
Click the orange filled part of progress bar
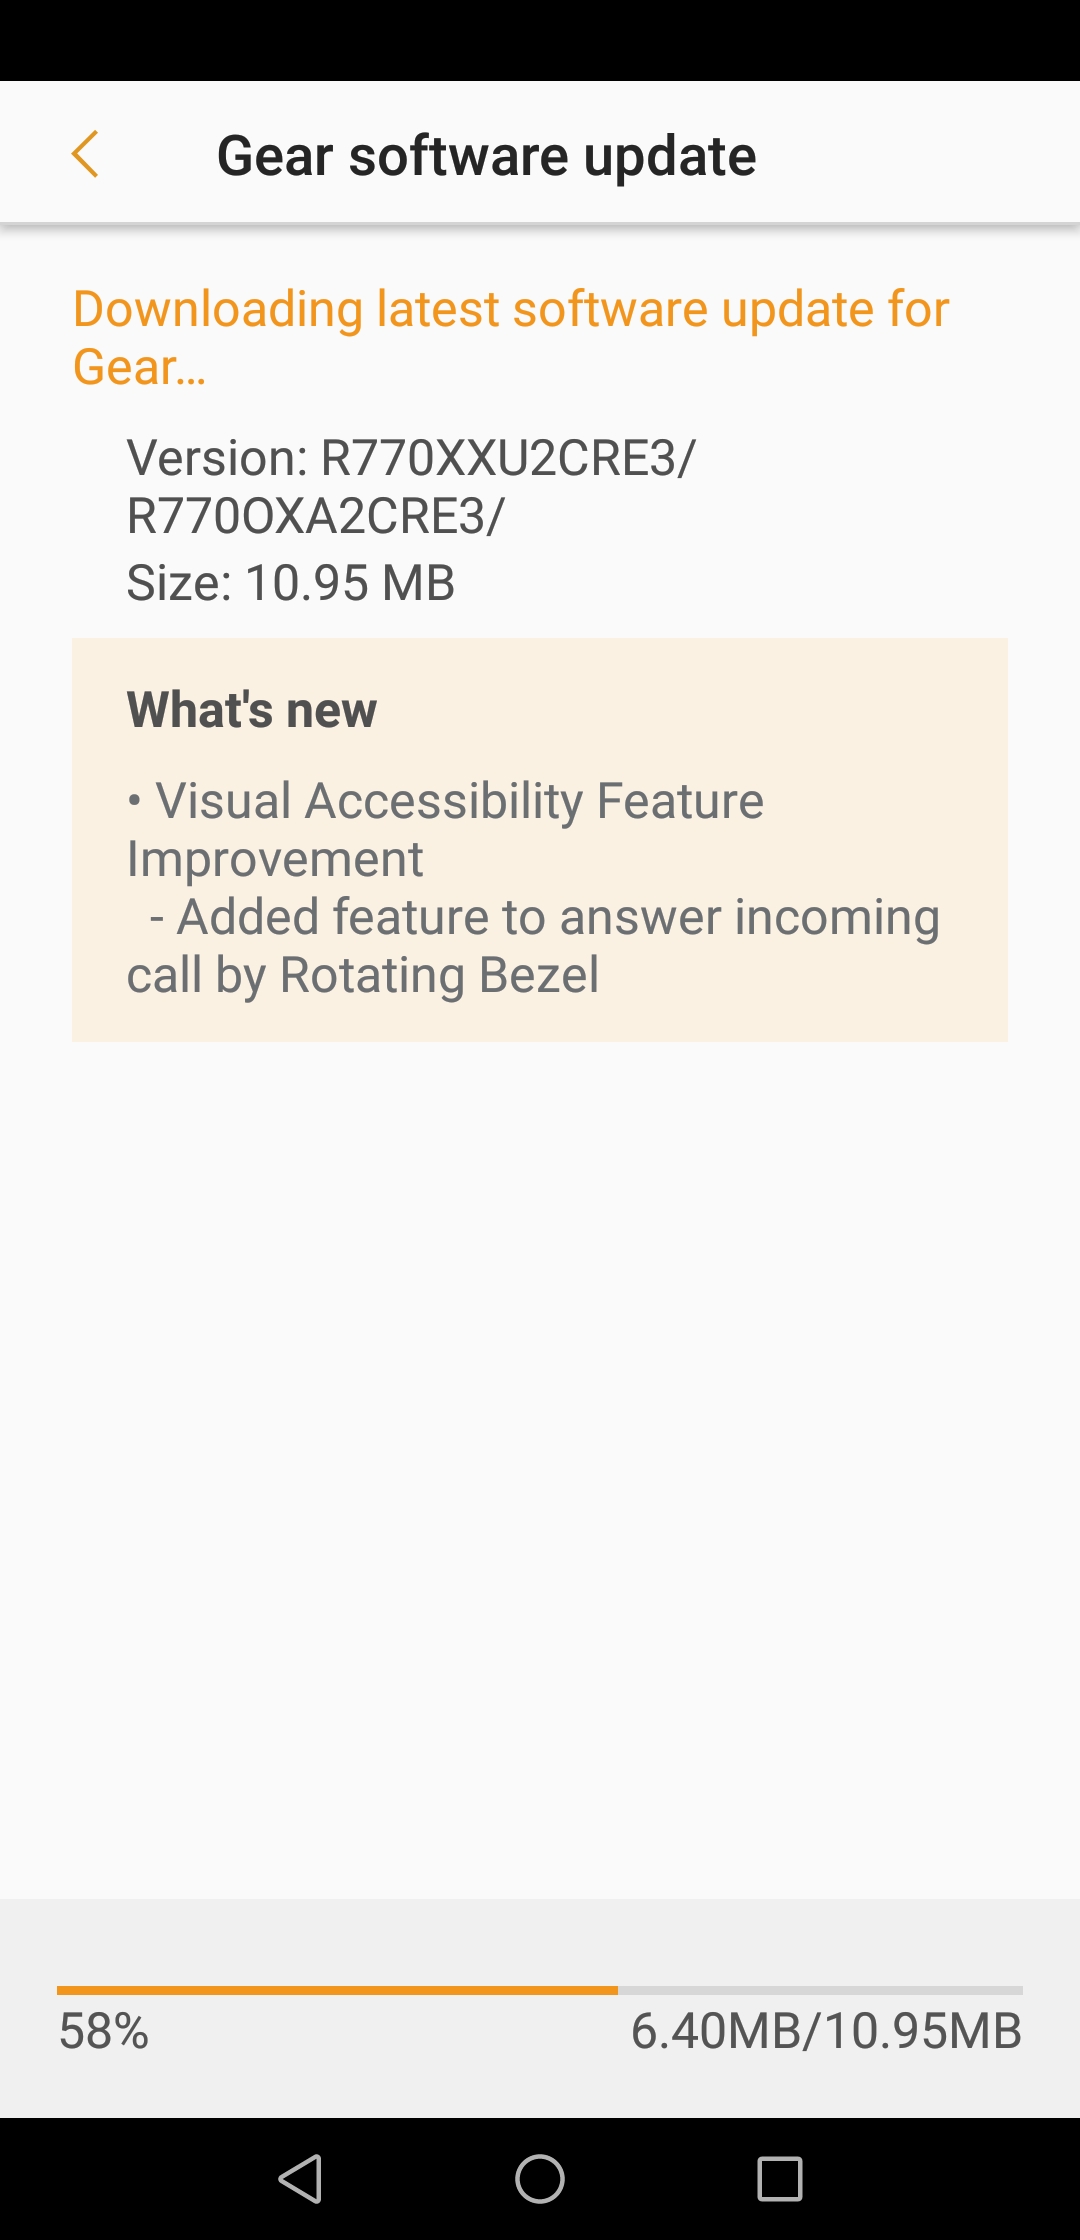click(x=337, y=1991)
